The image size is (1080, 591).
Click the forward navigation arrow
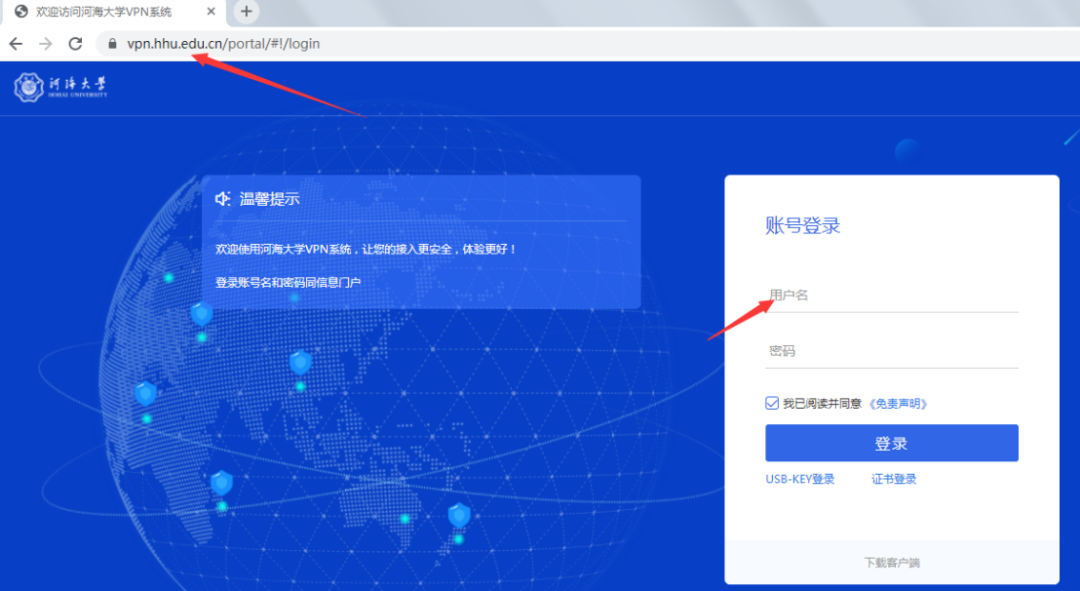[45, 43]
